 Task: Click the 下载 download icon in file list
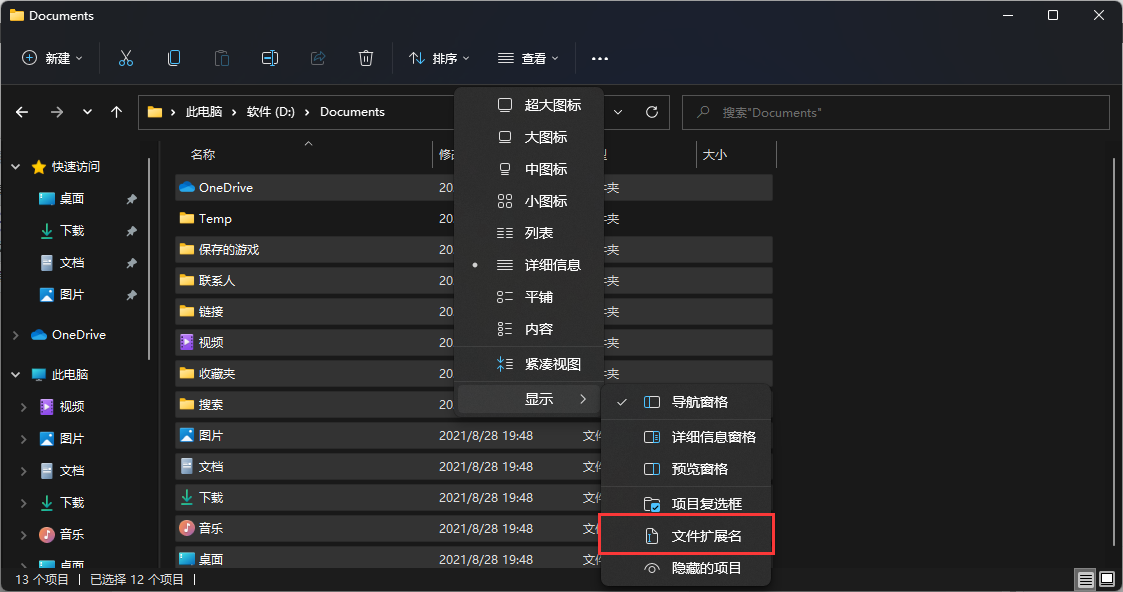pyautogui.click(x=187, y=497)
